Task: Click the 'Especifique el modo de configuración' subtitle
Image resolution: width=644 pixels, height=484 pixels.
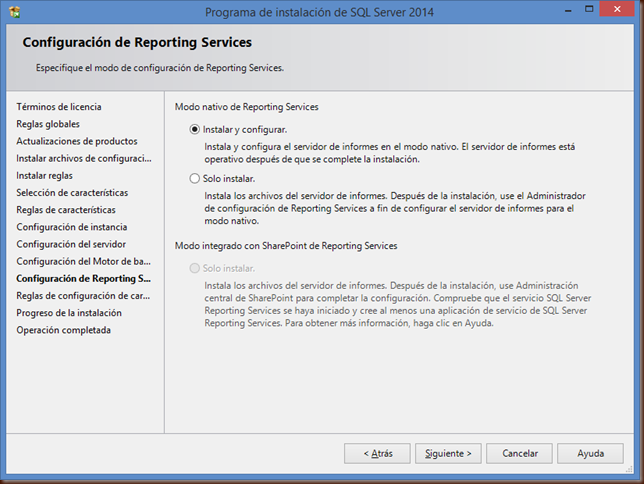Action: (x=160, y=68)
